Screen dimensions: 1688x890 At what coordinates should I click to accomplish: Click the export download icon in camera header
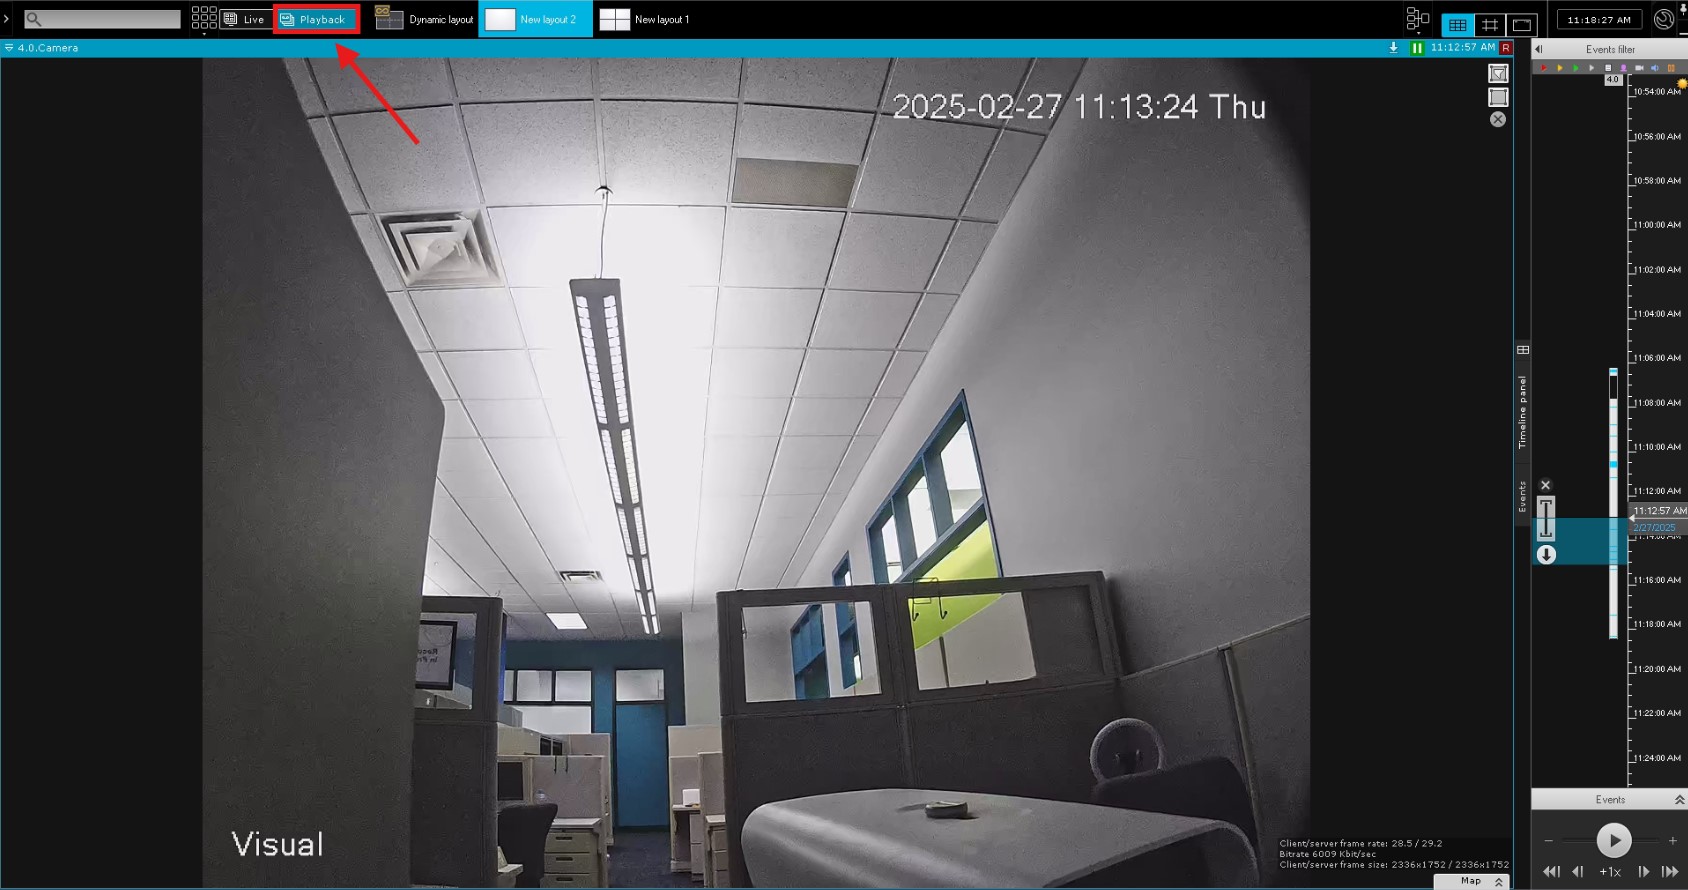[x=1393, y=48]
